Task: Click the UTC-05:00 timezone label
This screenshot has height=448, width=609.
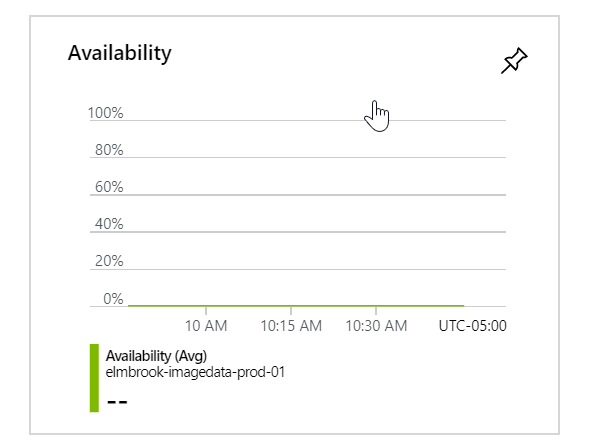Action: (x=472, y=325)
